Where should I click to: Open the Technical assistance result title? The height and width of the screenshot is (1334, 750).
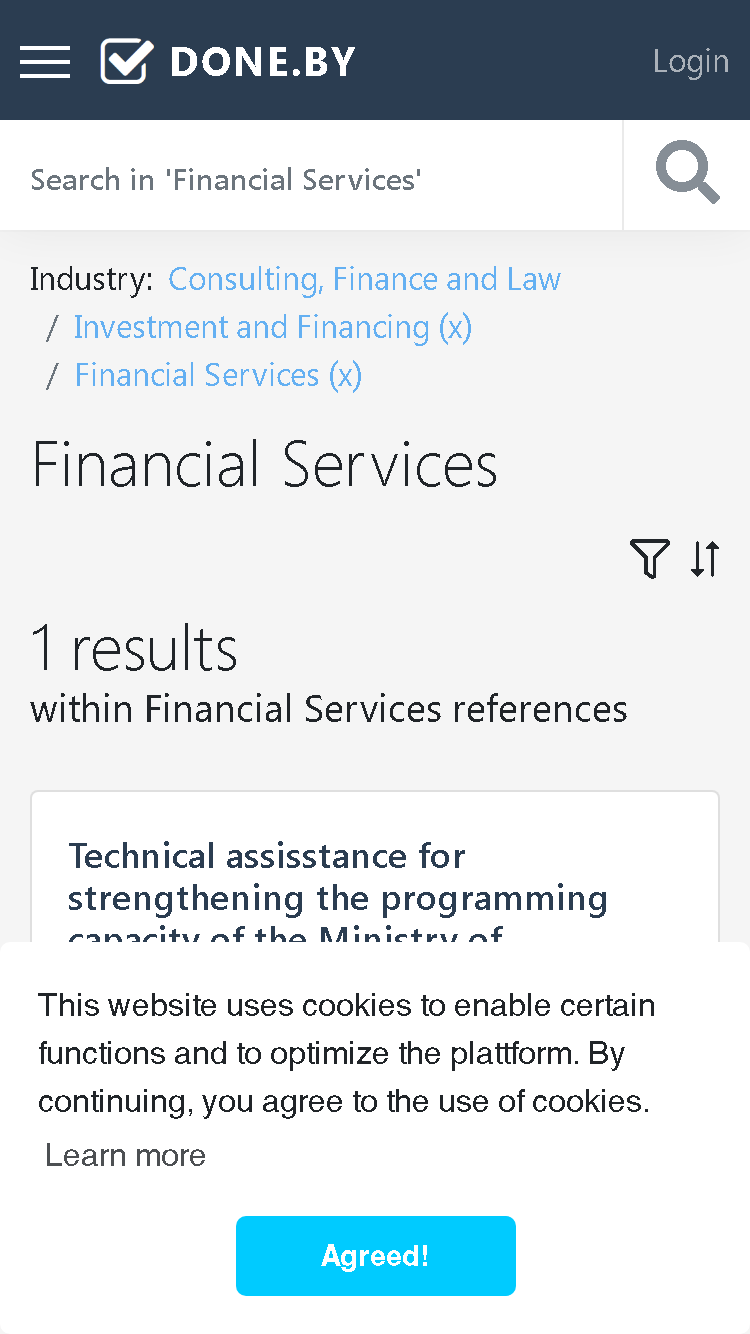tap(338, 897)
